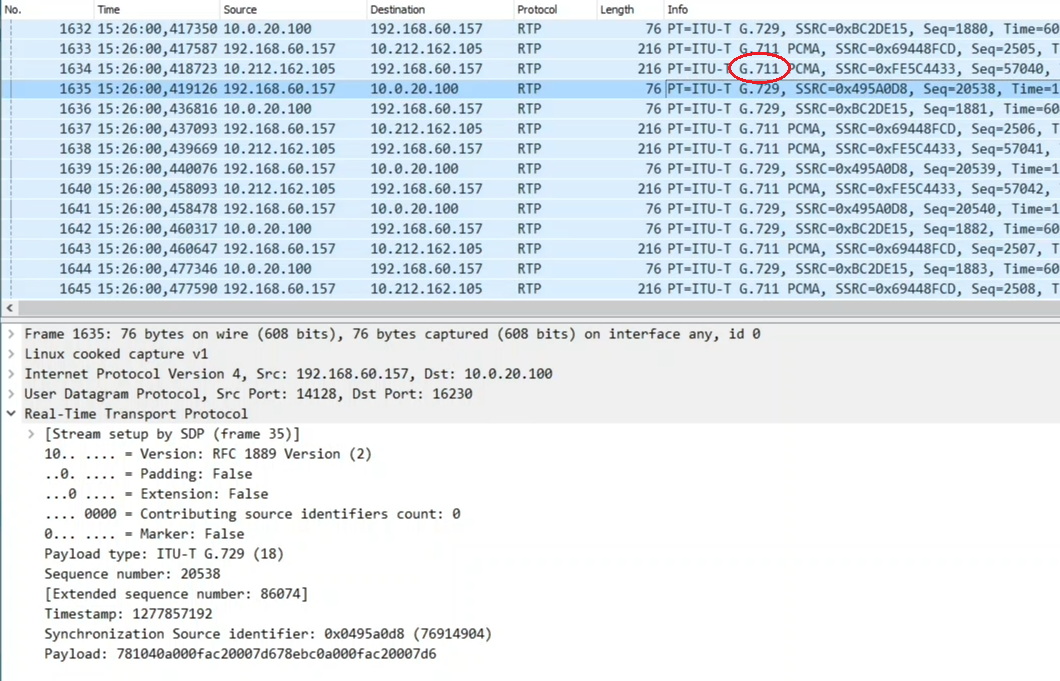Viewport: 1060px width, 681px height.
Task: Click the Destination column header
Action: coord(440,9)
